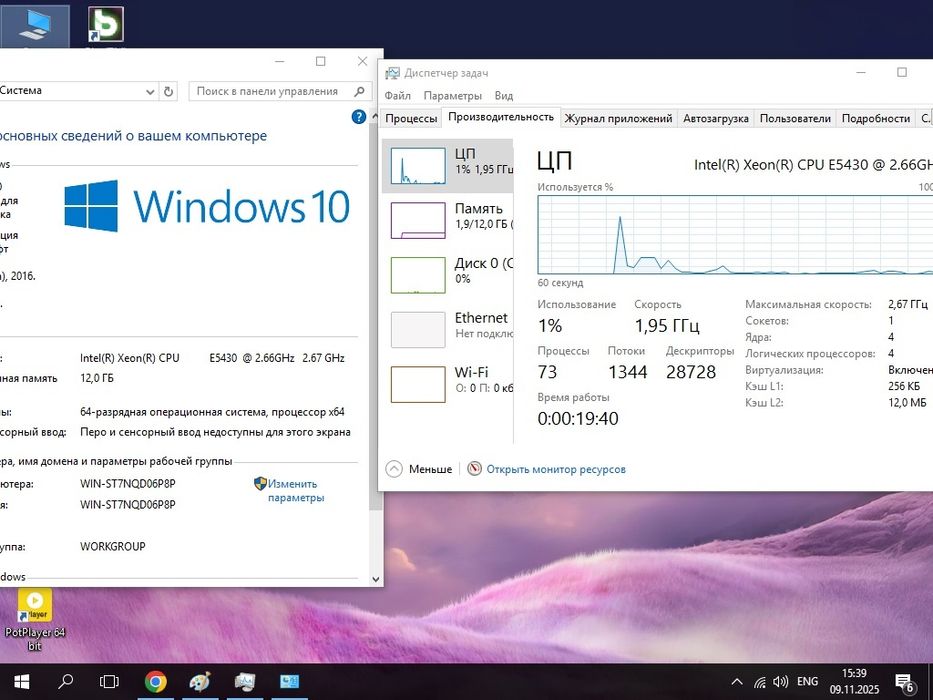The width and height of the screenshot is (933, 700).
Task: Select green b shortcut desktop icon
Action: click(x=106, y=25)
